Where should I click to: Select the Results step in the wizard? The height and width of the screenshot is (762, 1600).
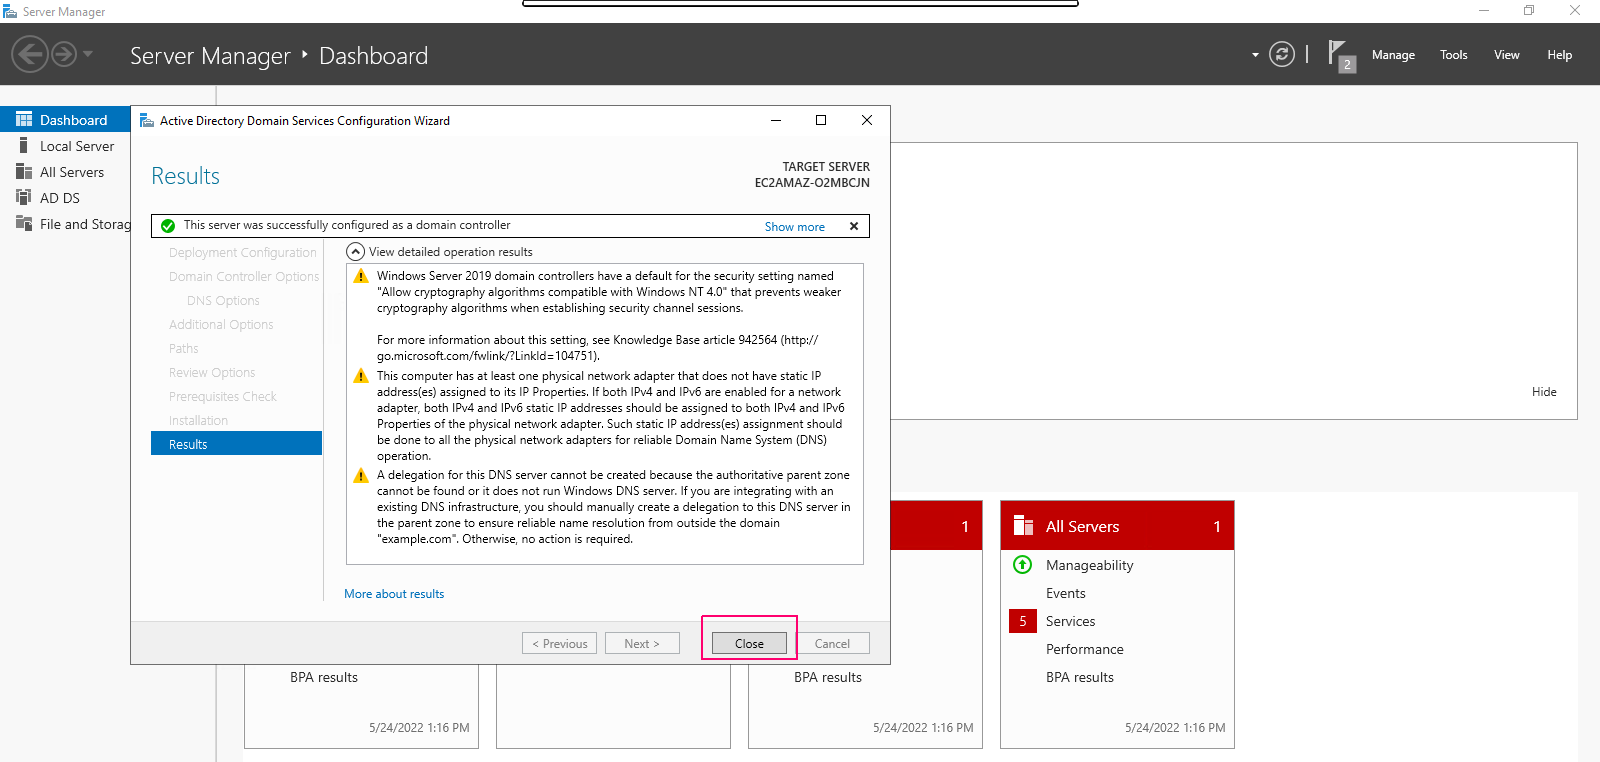tap(236, 443)
